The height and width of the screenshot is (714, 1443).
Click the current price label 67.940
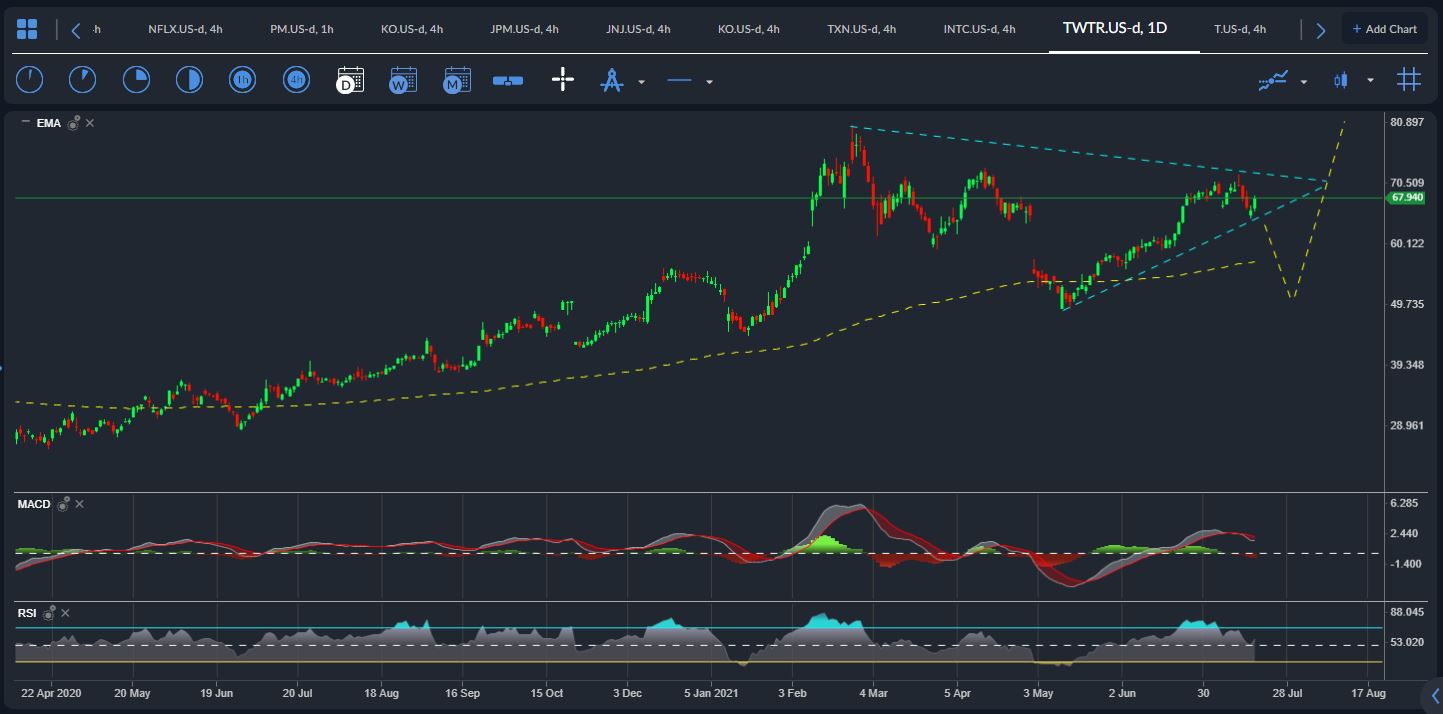click(1406, 198)
